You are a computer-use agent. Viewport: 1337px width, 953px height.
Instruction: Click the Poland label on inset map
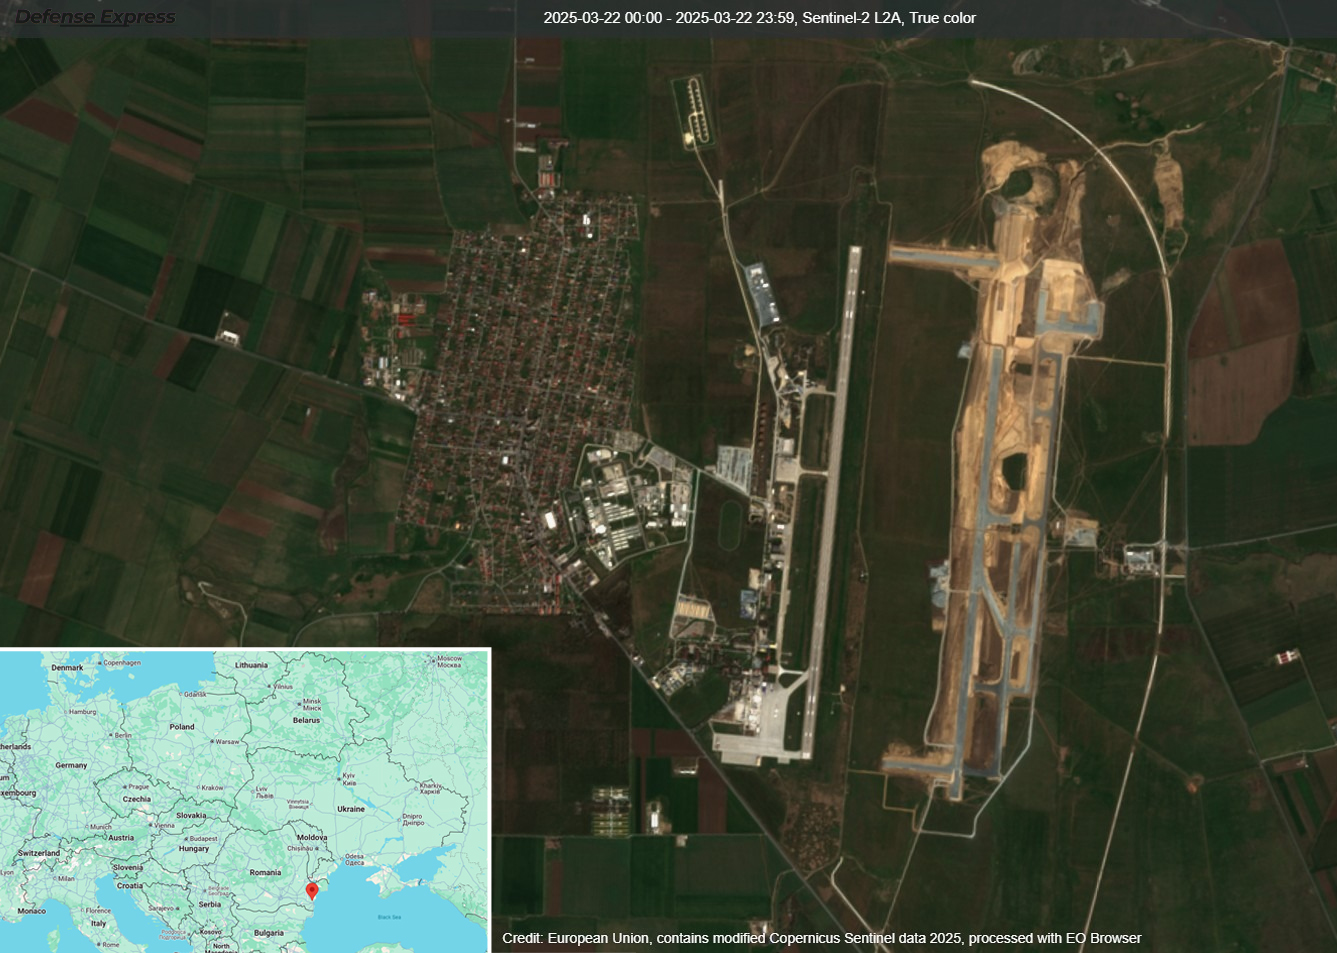point(182,727)
